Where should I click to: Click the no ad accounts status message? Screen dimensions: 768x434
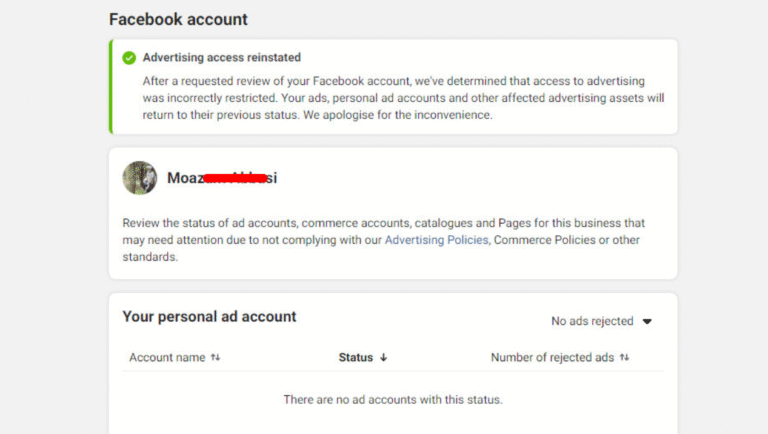393,400
